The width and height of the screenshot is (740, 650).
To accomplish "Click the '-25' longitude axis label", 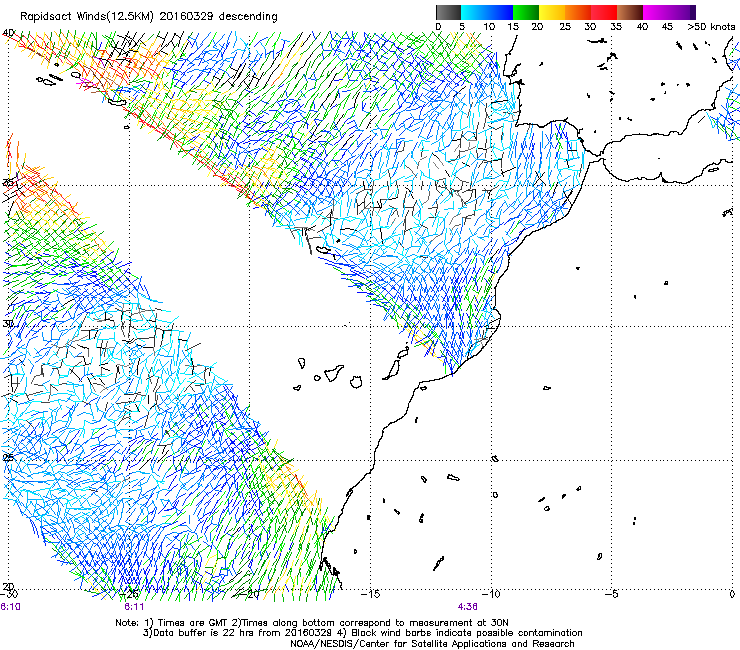I will (x=130, y=594).
